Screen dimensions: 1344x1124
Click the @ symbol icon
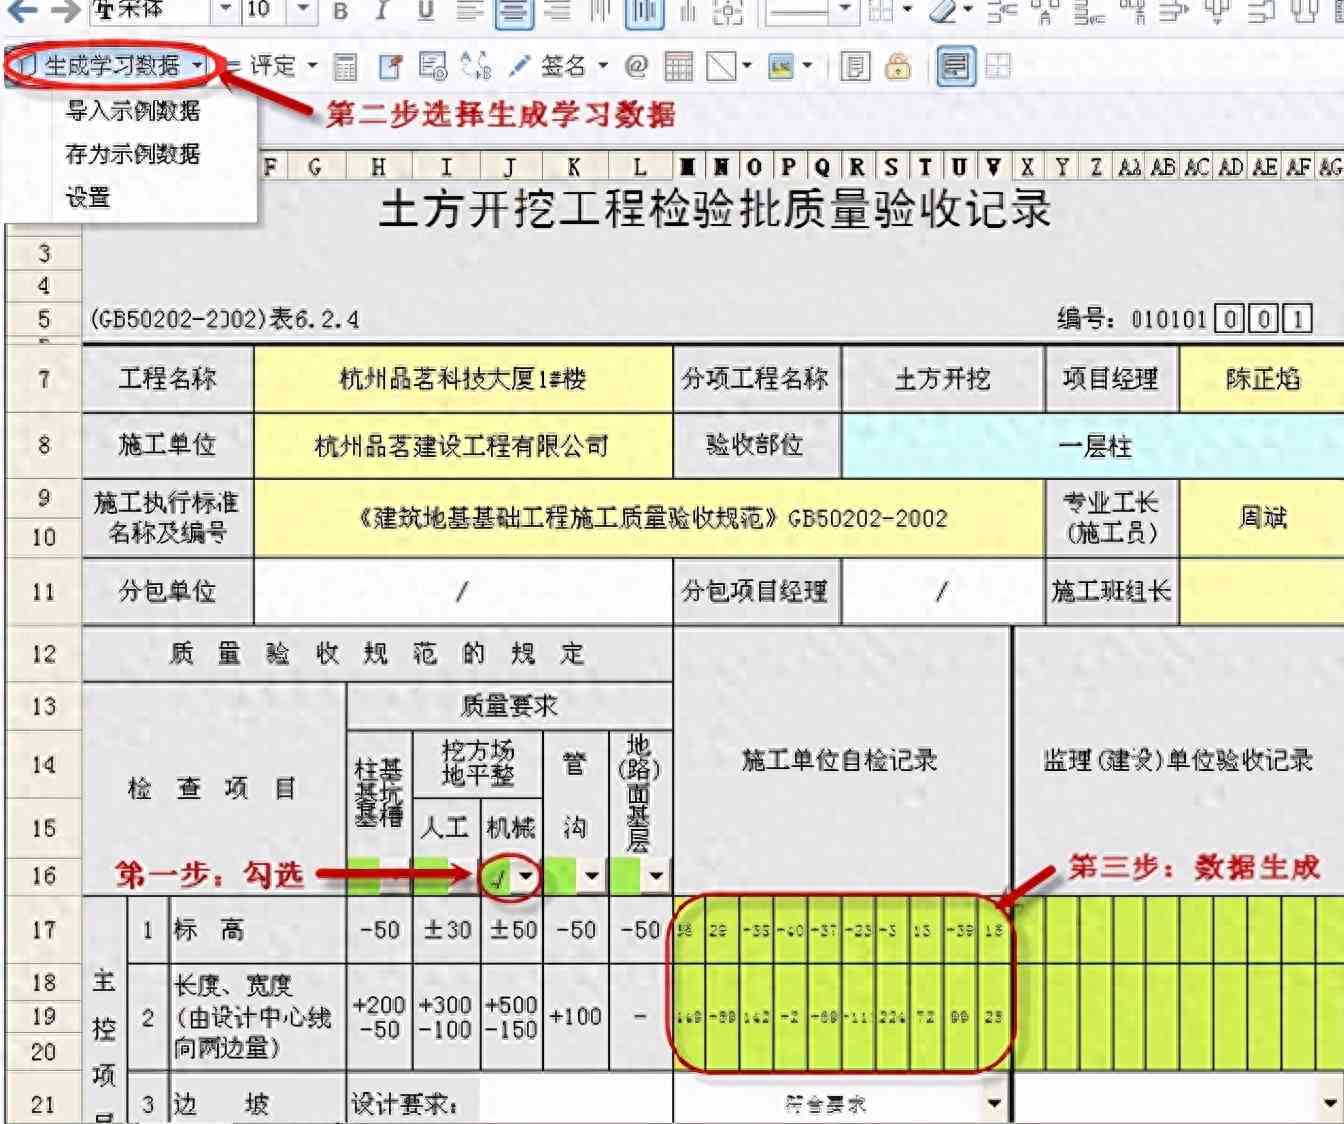(635, 67)
